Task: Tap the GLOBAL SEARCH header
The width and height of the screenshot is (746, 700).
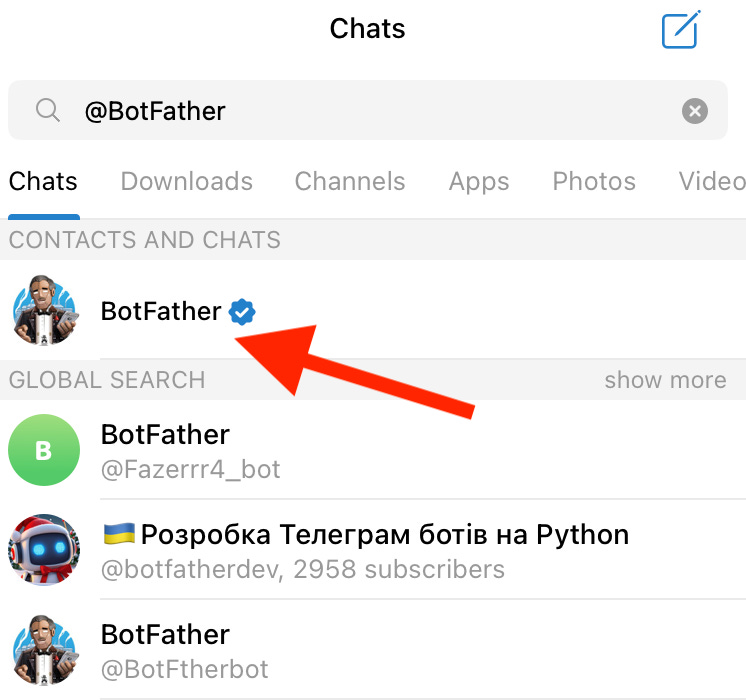Action: point(107,380)
